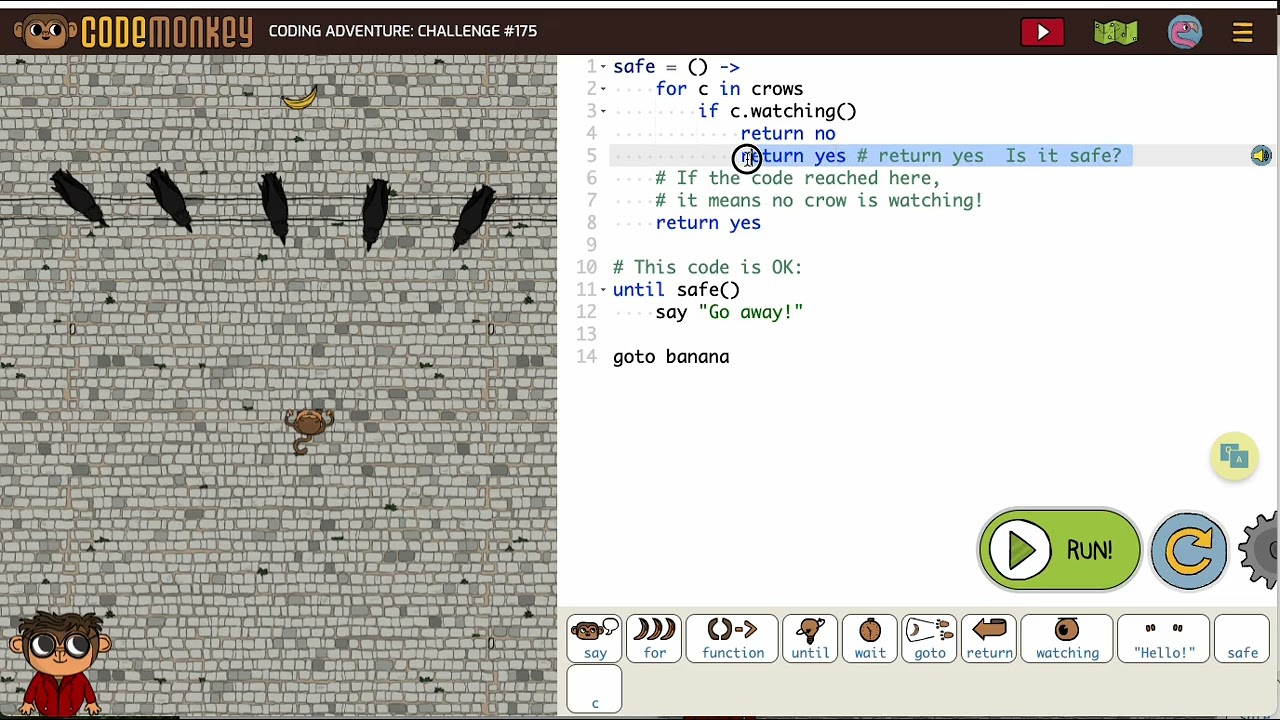Insert the until block

pyautogui.click(x=810, y=639)
